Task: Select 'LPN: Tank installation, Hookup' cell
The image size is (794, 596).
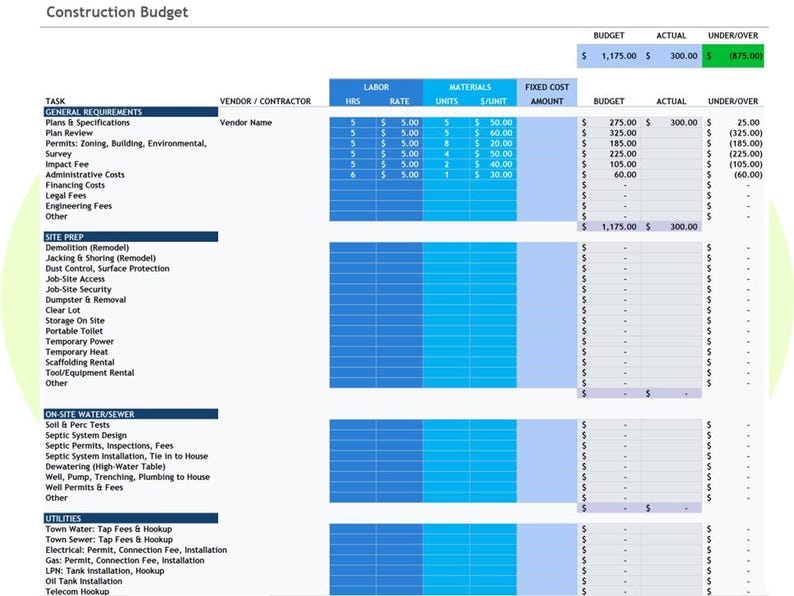Action: tap(105, 571)
